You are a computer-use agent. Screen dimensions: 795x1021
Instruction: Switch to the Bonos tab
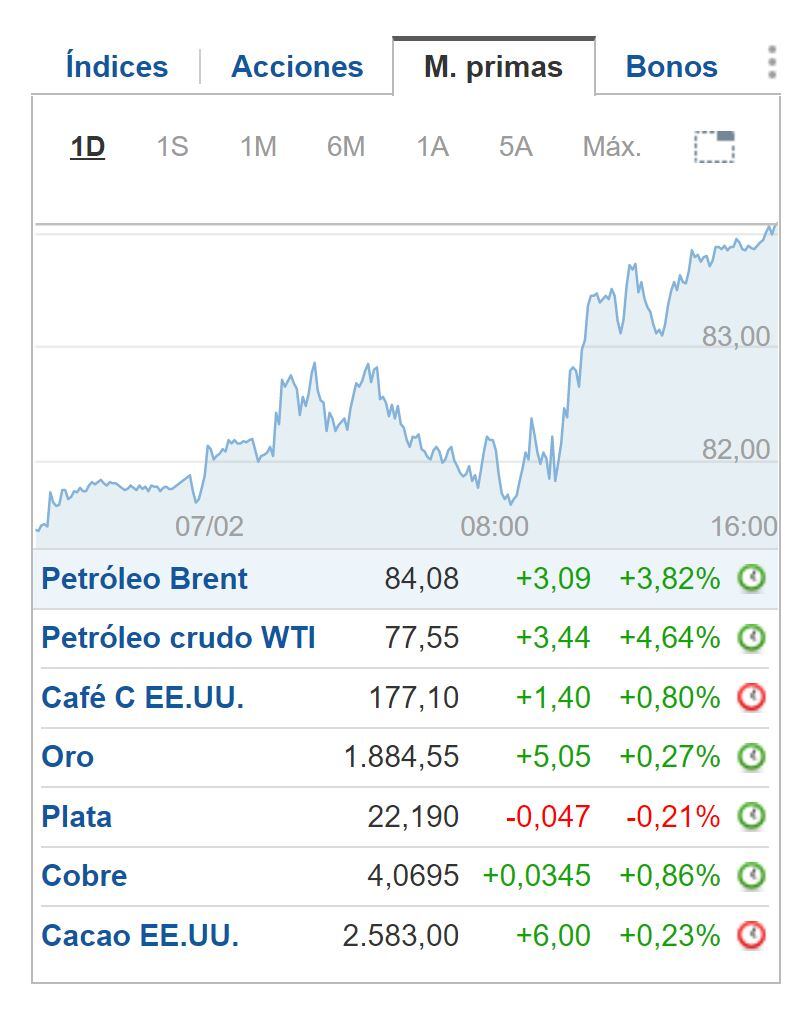point(671,66)
